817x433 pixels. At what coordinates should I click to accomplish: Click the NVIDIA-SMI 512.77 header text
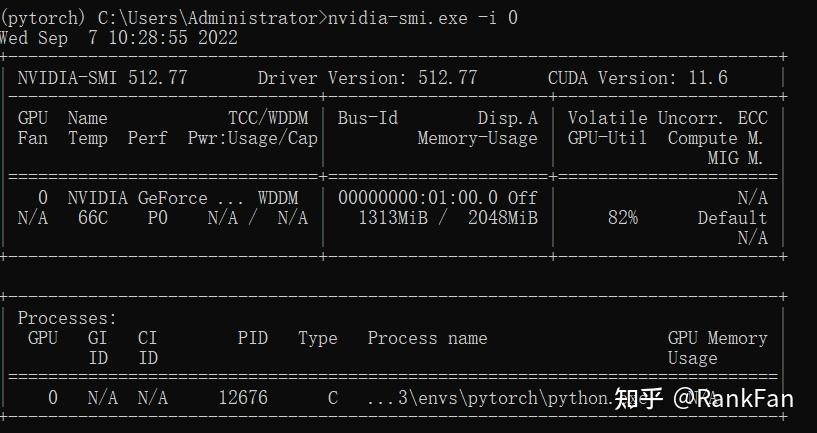[x=102, y=78]
